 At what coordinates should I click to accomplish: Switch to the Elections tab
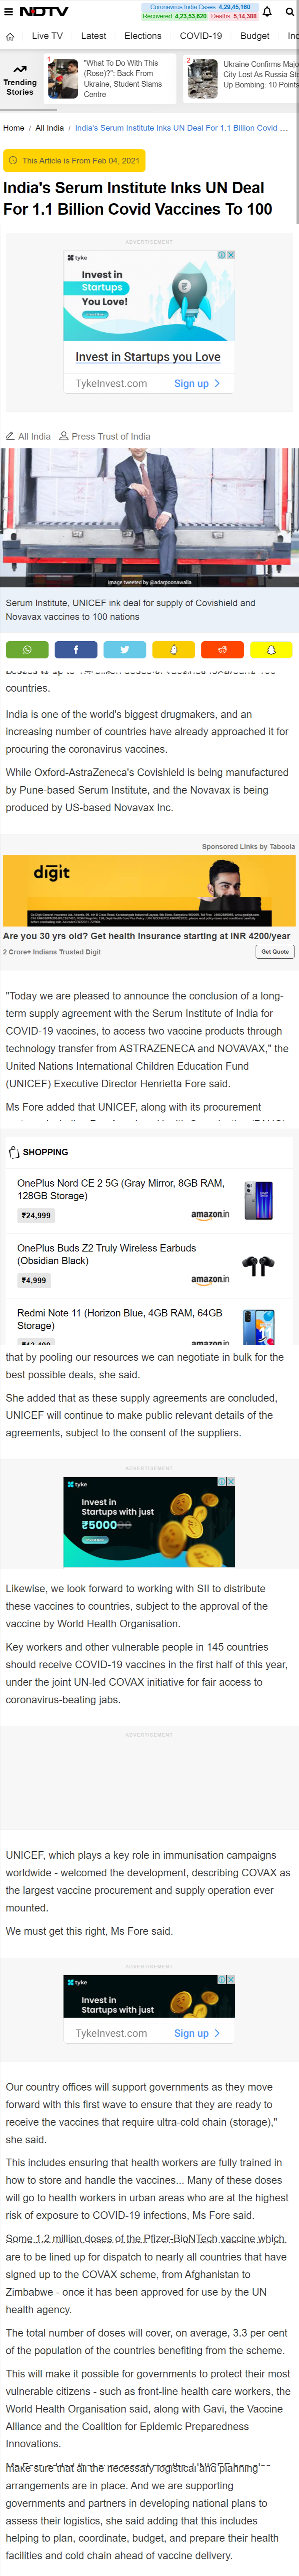(x=143, y=36)
